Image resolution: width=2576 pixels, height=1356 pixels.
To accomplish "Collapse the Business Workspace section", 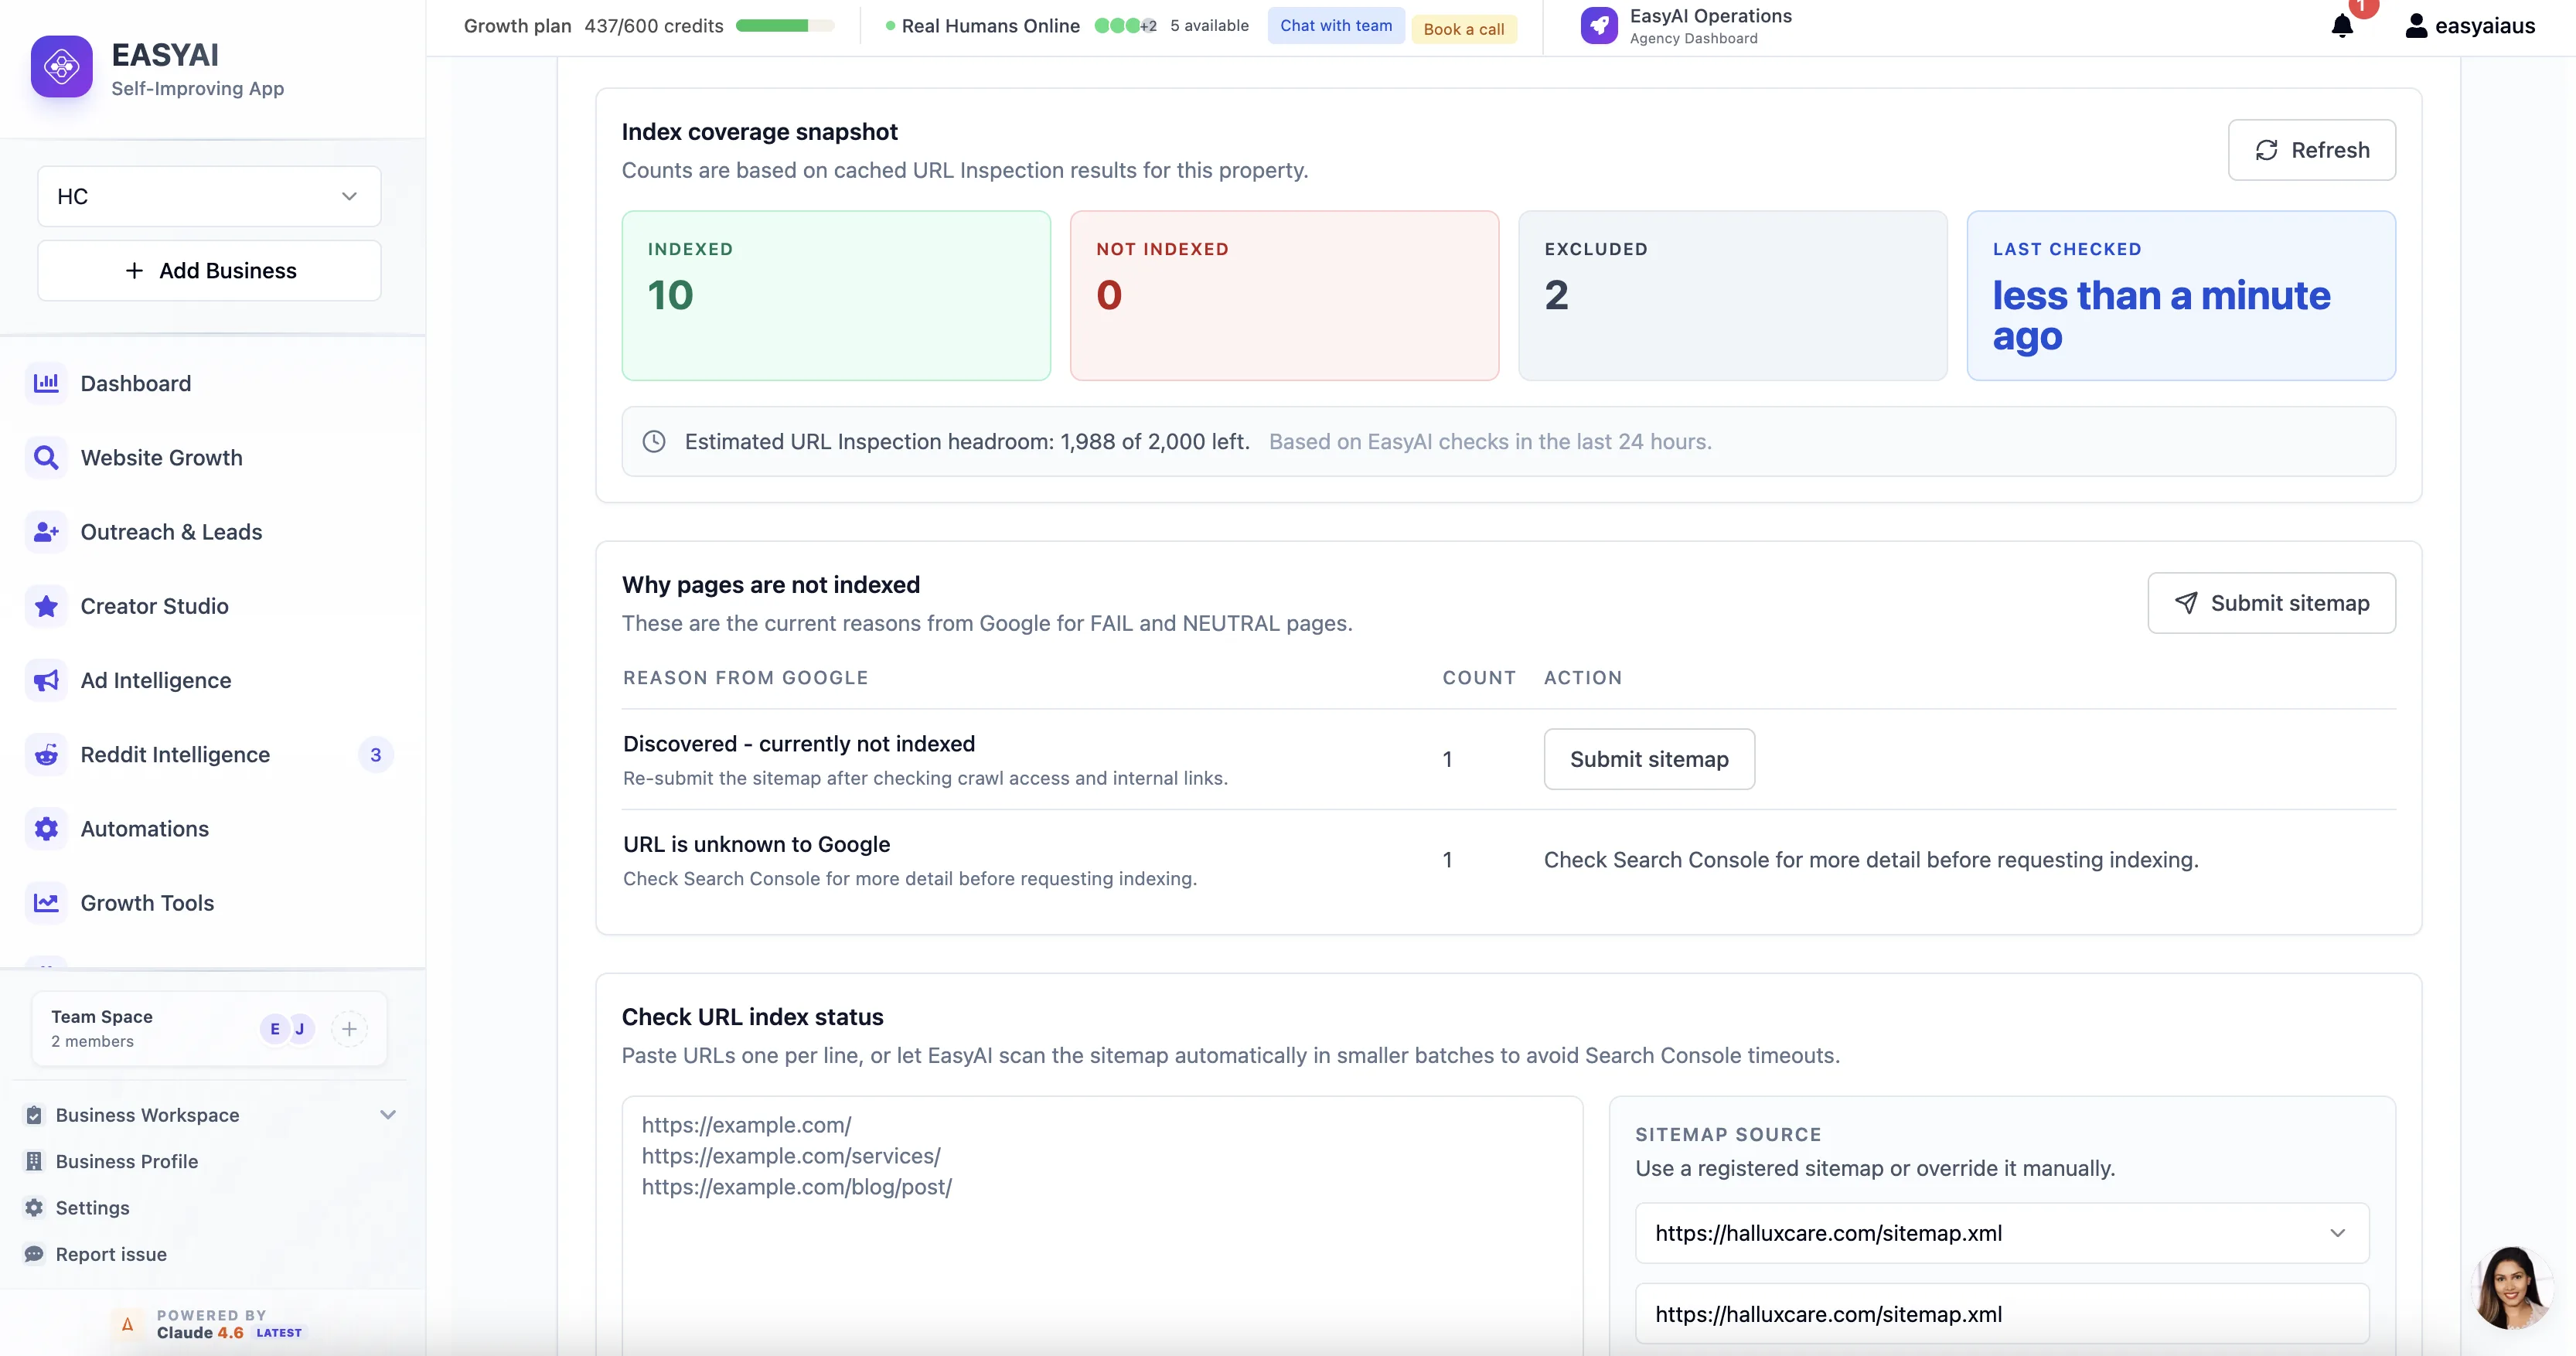I will pyautogui.click(x=389, y=1114).
